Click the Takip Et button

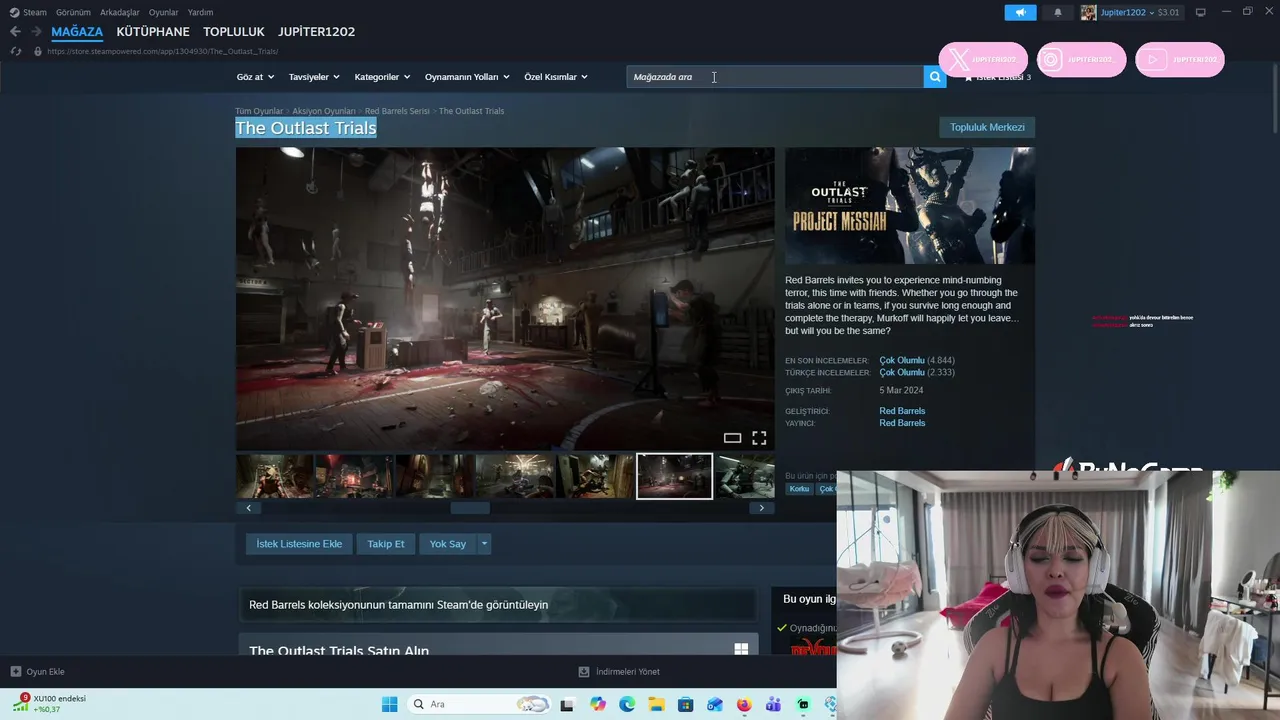385,544
